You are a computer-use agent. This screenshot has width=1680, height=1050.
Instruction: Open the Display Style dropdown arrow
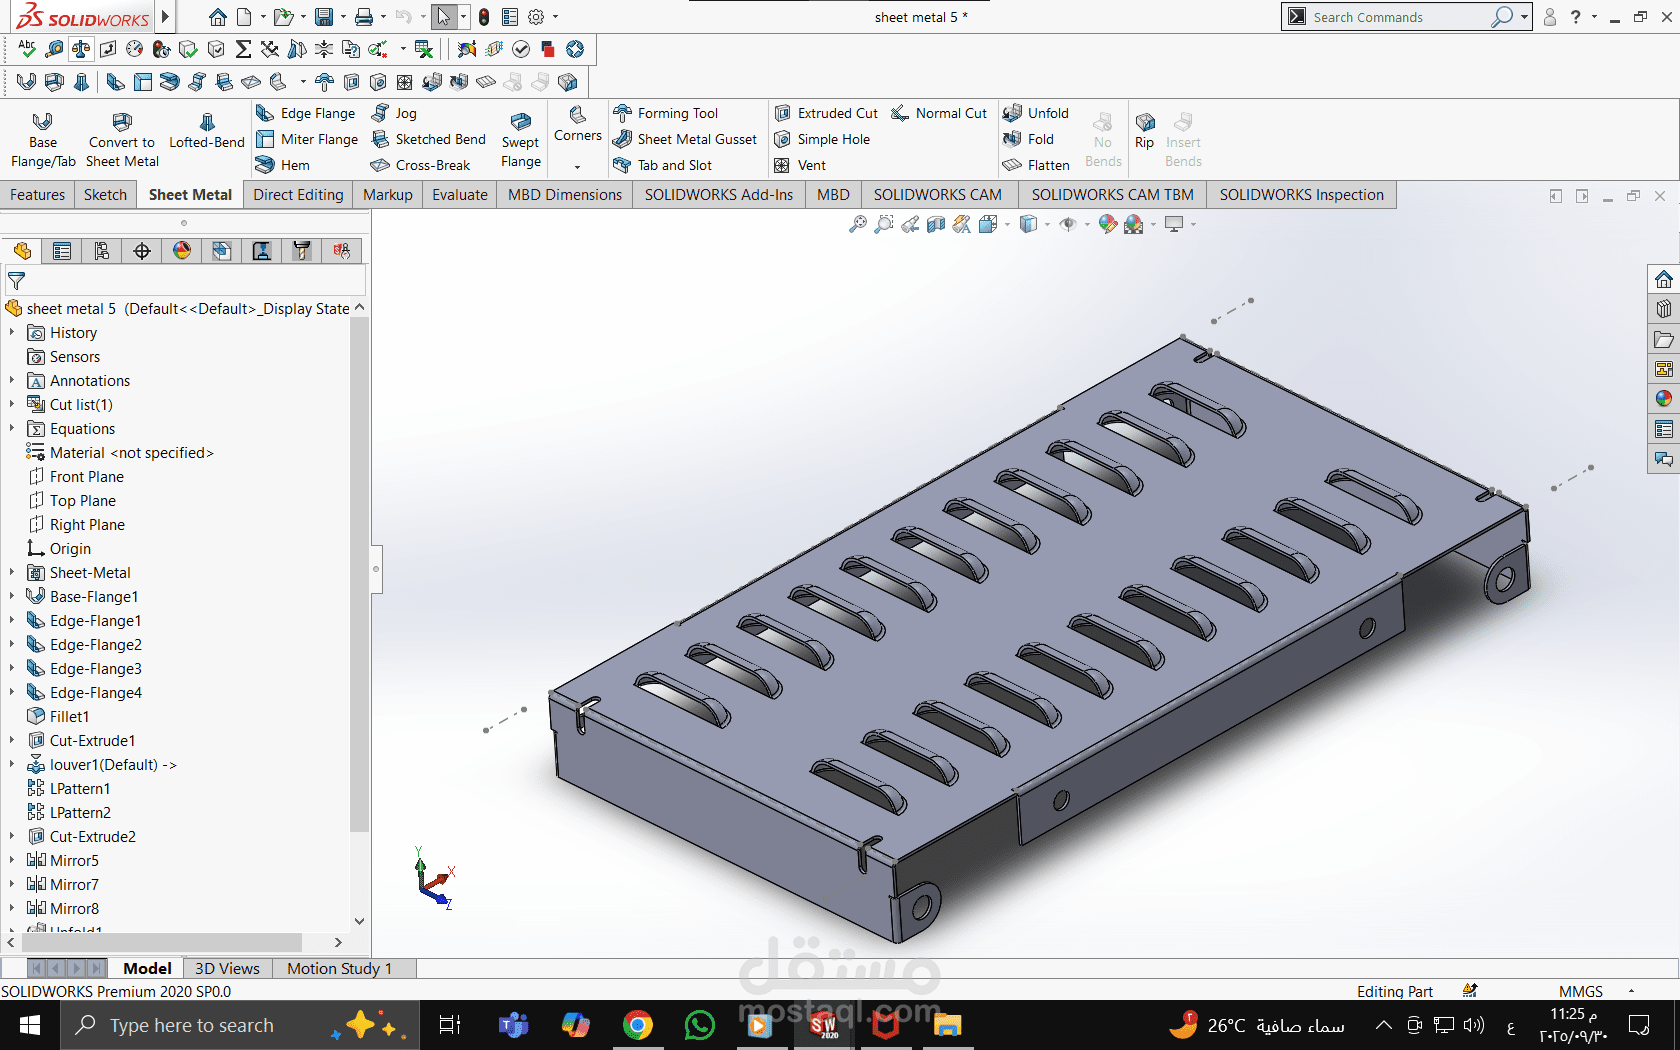coord(1047,224)
